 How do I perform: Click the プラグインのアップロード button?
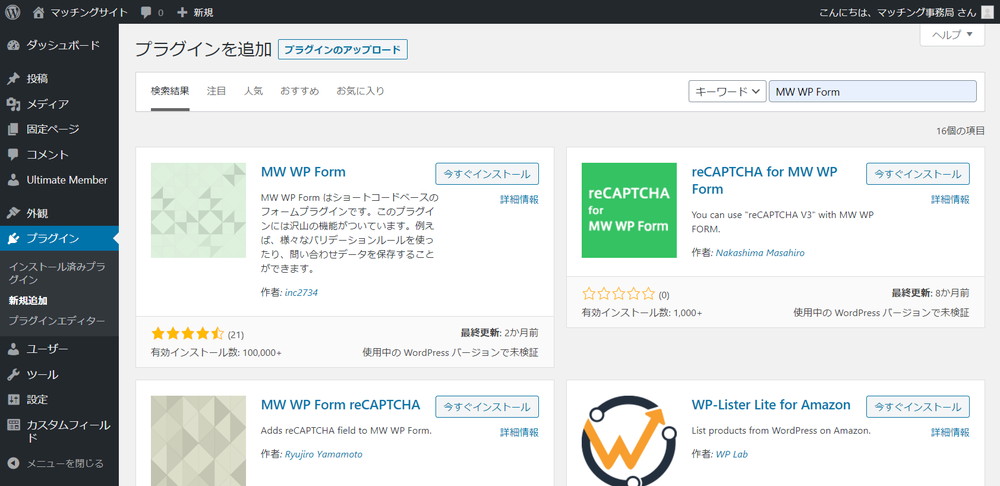tap(342, 49)
